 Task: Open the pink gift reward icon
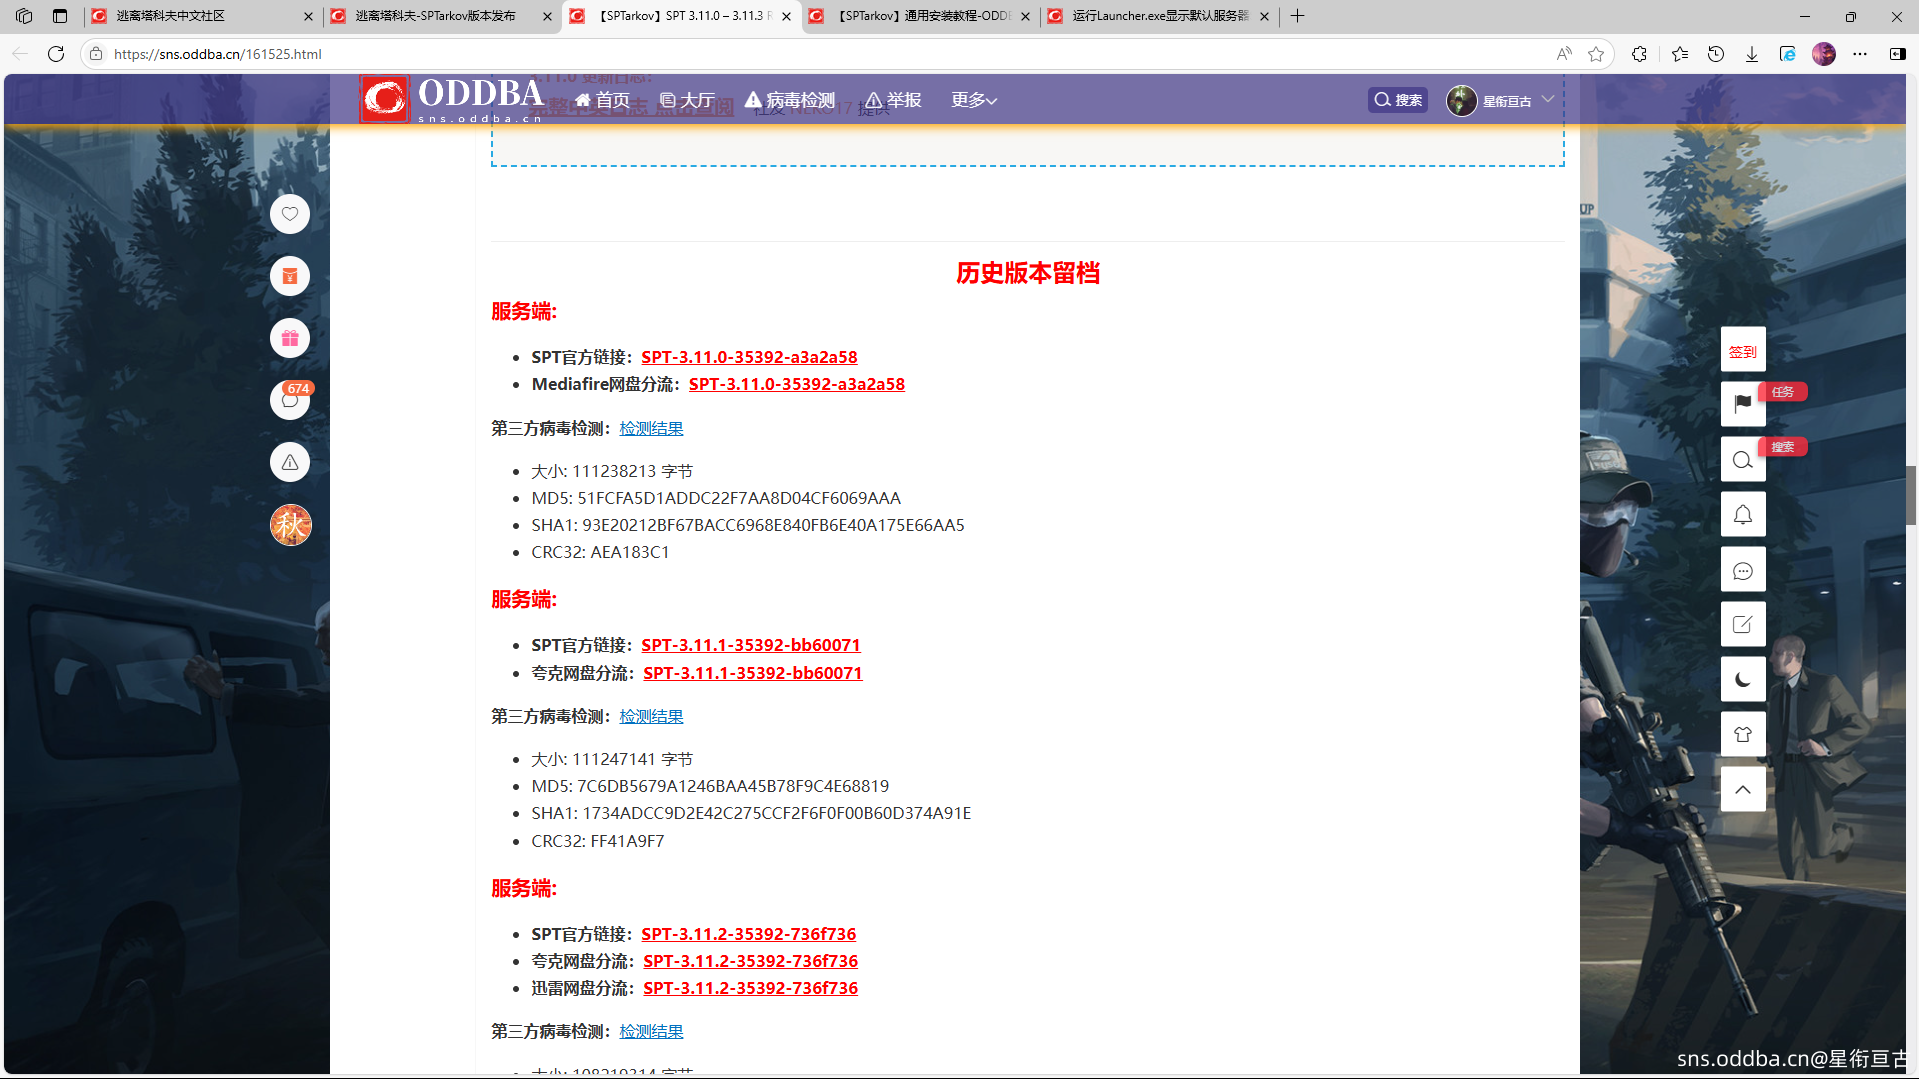(x=290, y=338)
